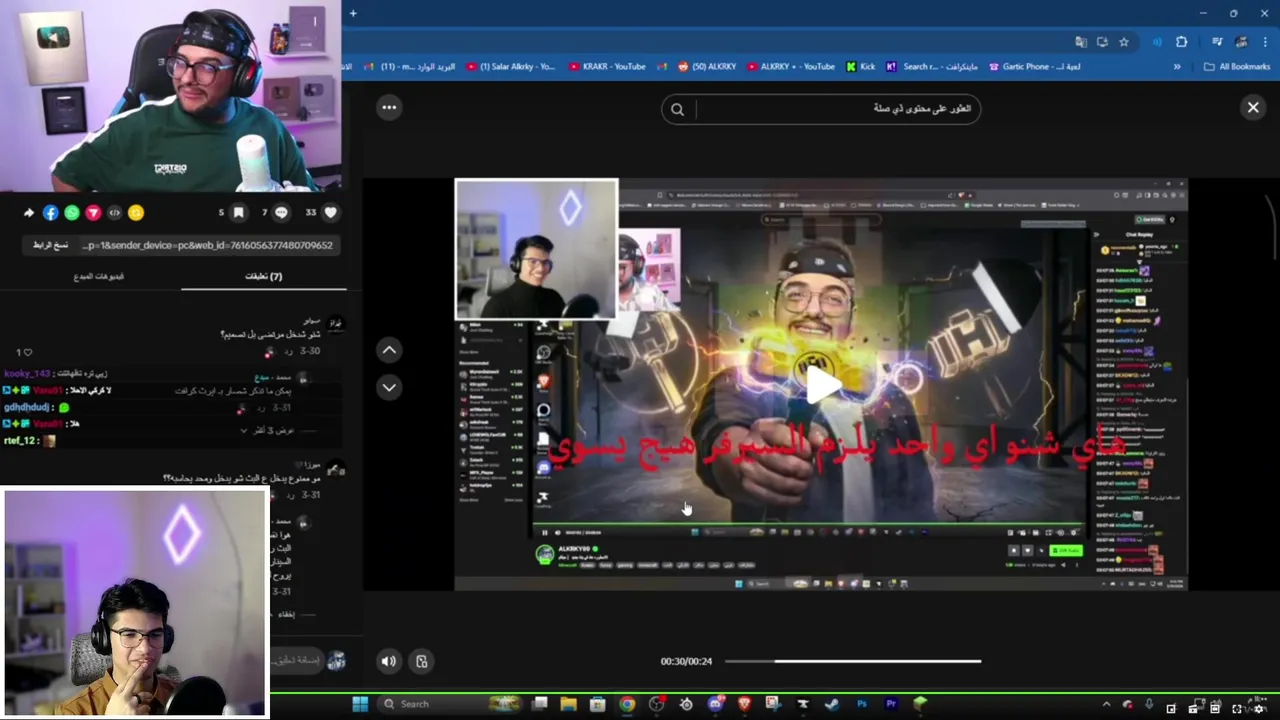Expand to show 3 more replies
Image resolution: width=1280 pixels, height=720 pixels.
(x=270, y=430)
